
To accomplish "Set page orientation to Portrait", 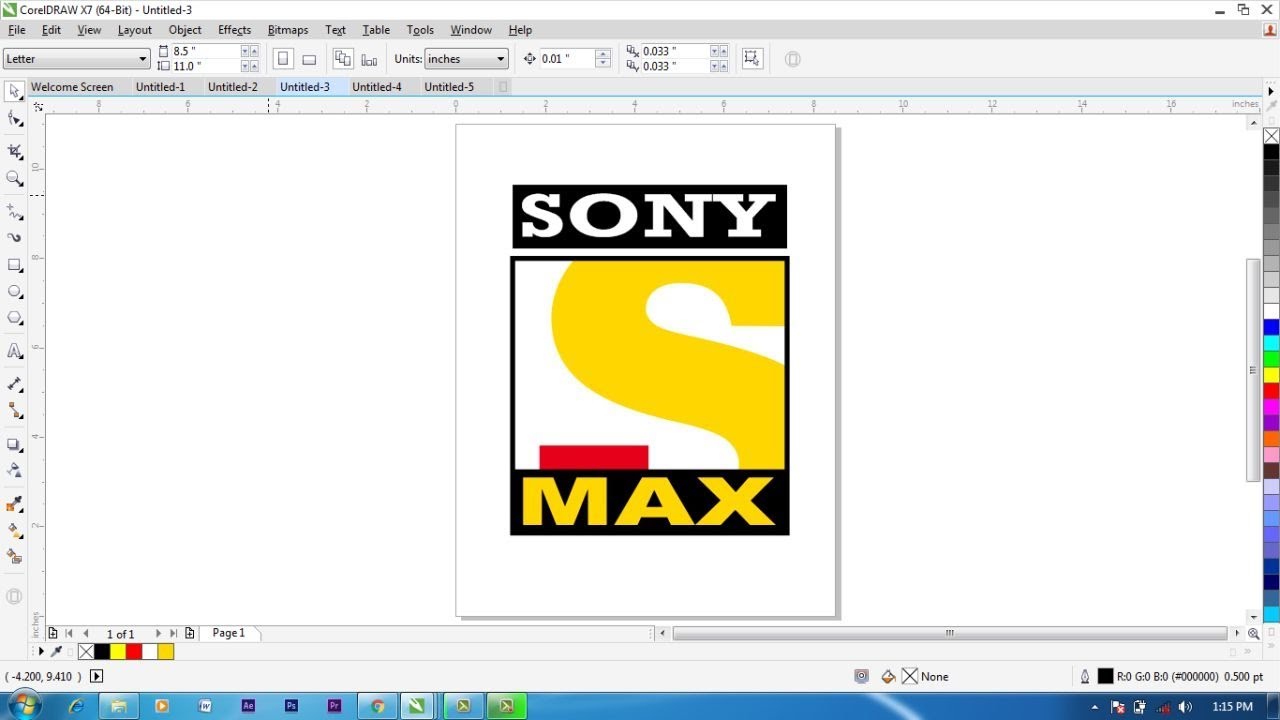I will [x=283, y=59].
